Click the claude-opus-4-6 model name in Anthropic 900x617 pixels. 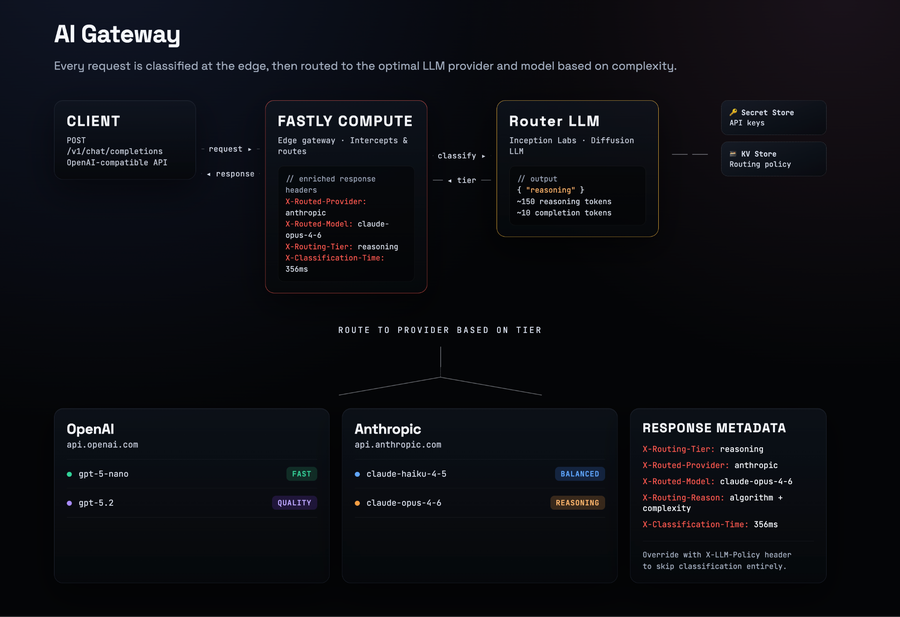(x=404, y=503)
